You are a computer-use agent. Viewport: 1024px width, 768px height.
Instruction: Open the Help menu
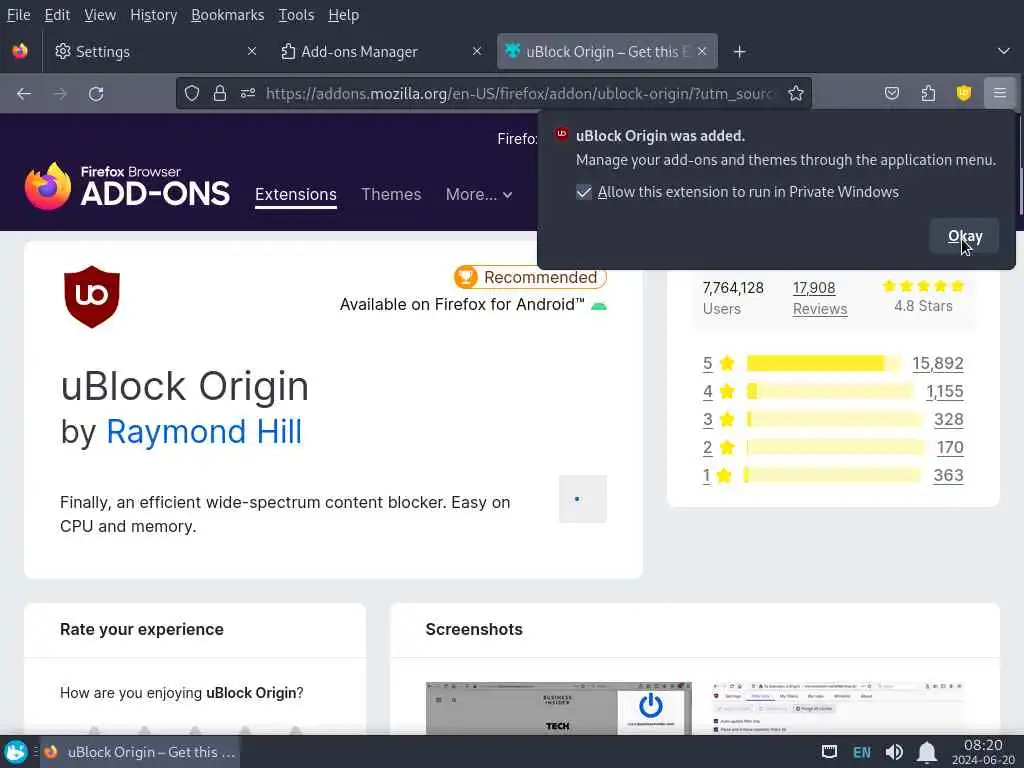tap(344, 14)
